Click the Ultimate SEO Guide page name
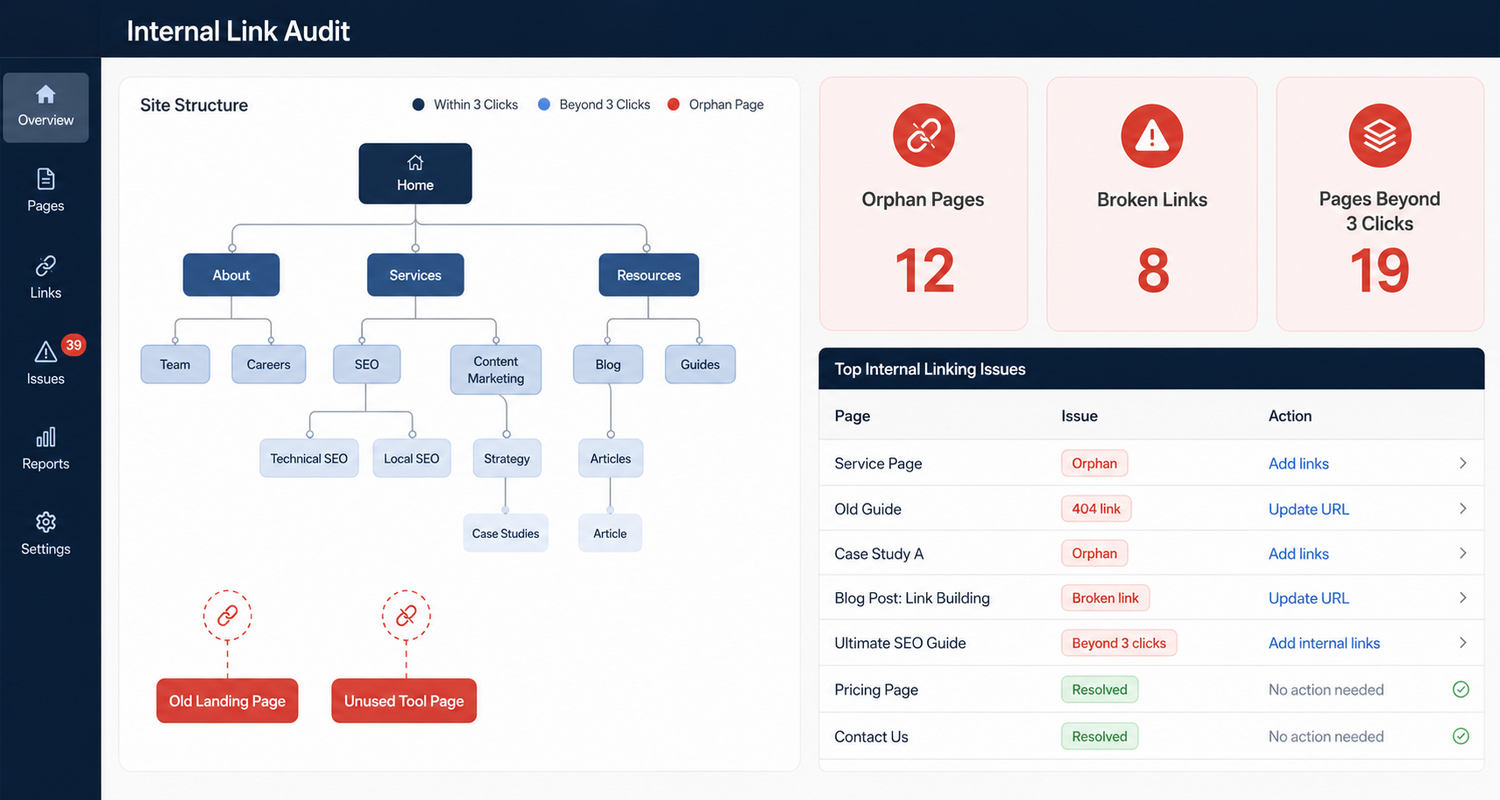The width and height of the screenshot is (1500, 800). click(900, 643)
